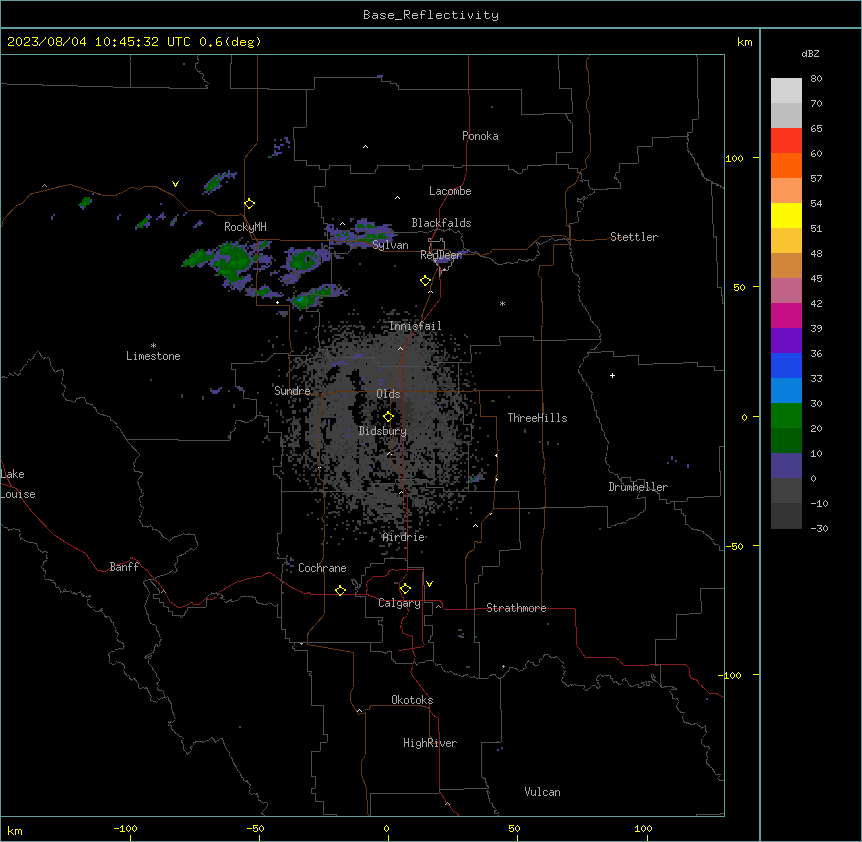Click the yellow diamond marker above Calgary label

click(405, 589)
